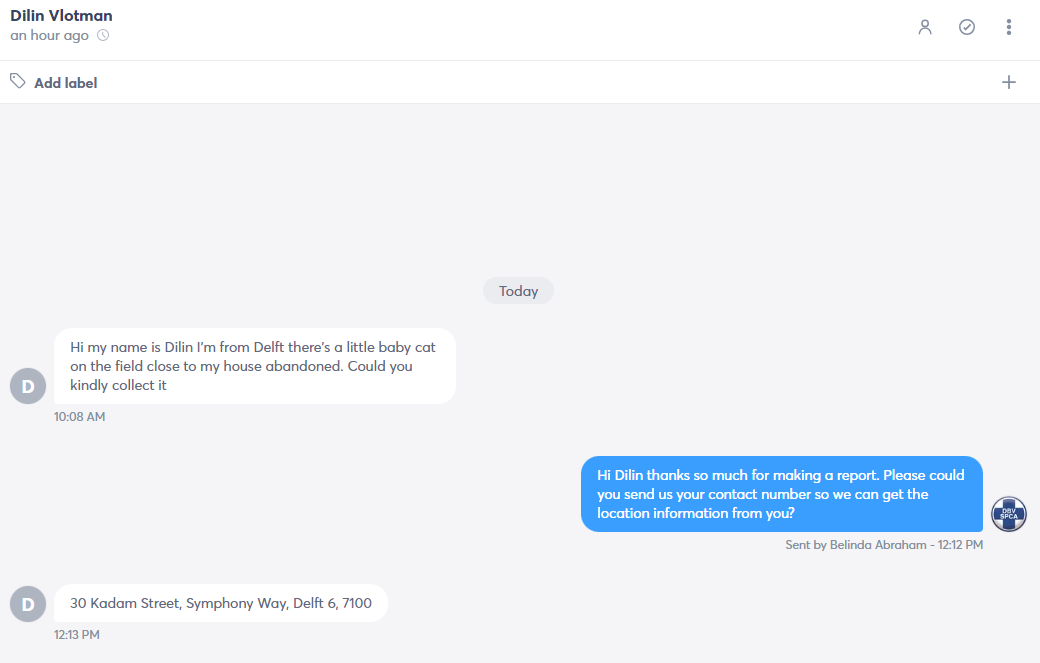Click the clock icon next to an hour ago
1040x663 pixels.
(x=103, y=35)
